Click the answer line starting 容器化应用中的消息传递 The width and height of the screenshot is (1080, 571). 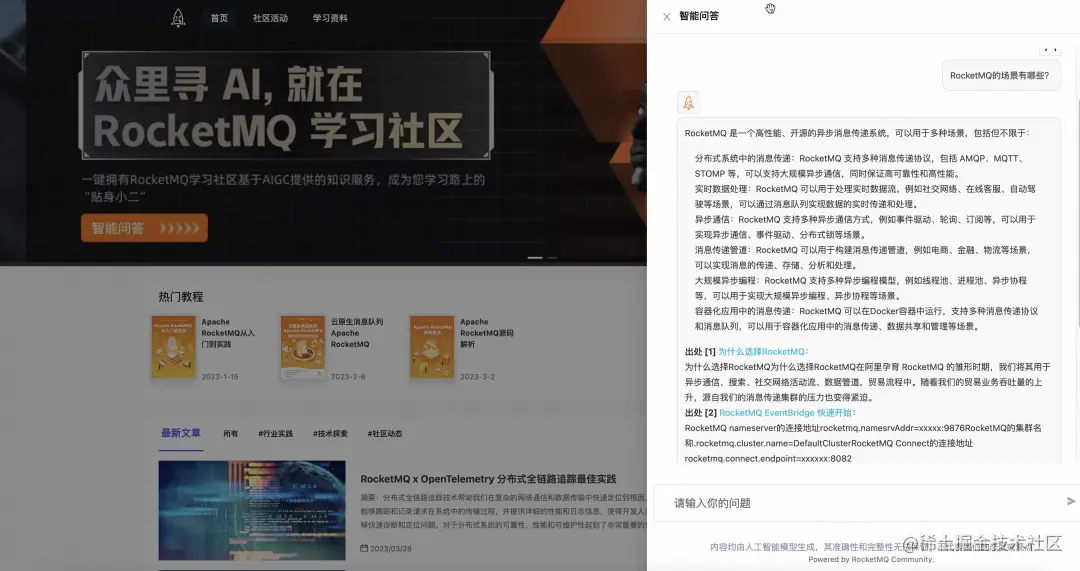[x=866, y=319]
